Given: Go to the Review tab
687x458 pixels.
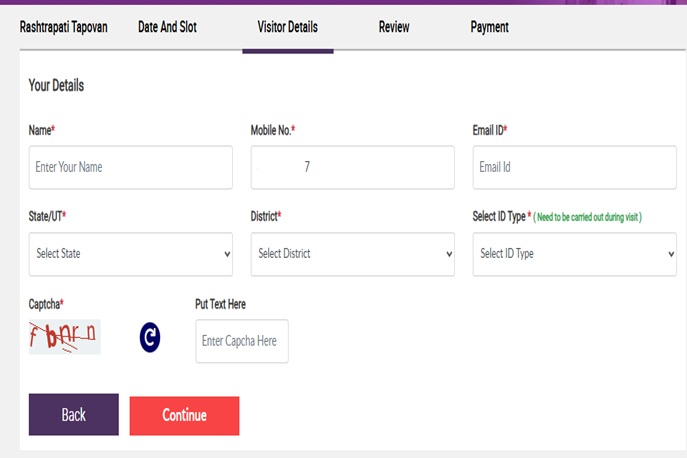Looking at the screenshot, I should click(394, 27).
